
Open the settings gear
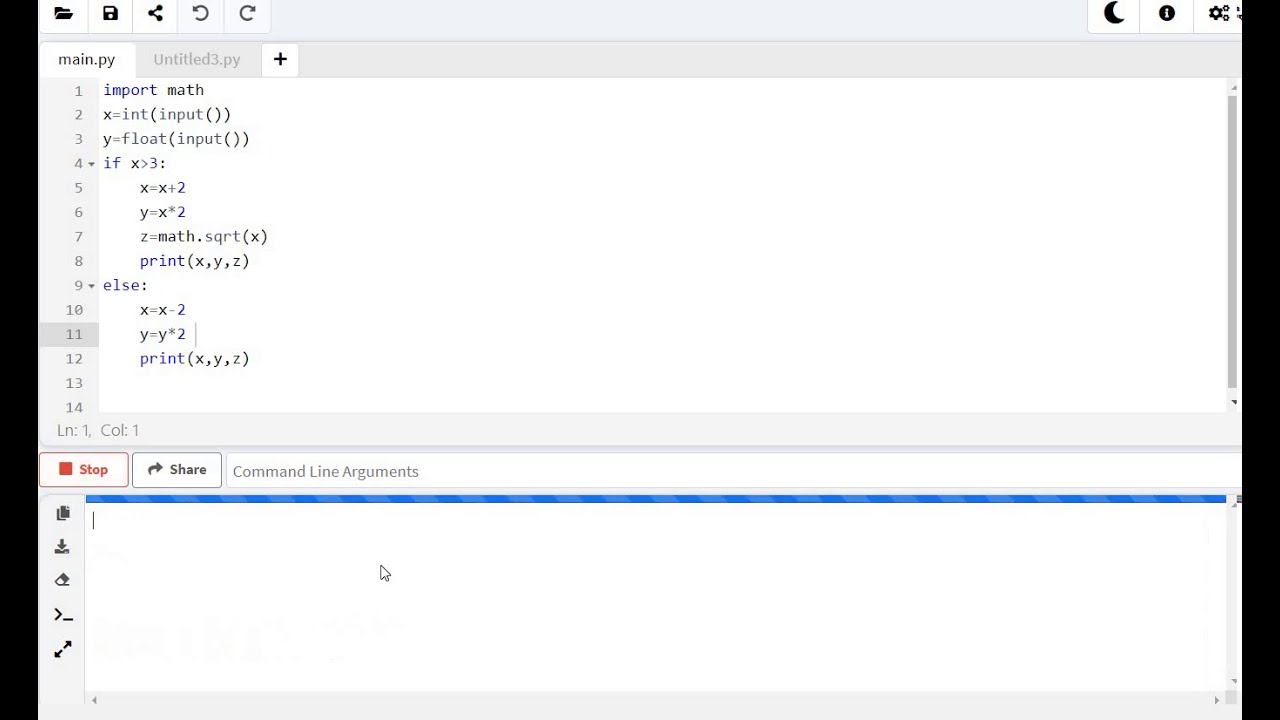(1219, 13)
